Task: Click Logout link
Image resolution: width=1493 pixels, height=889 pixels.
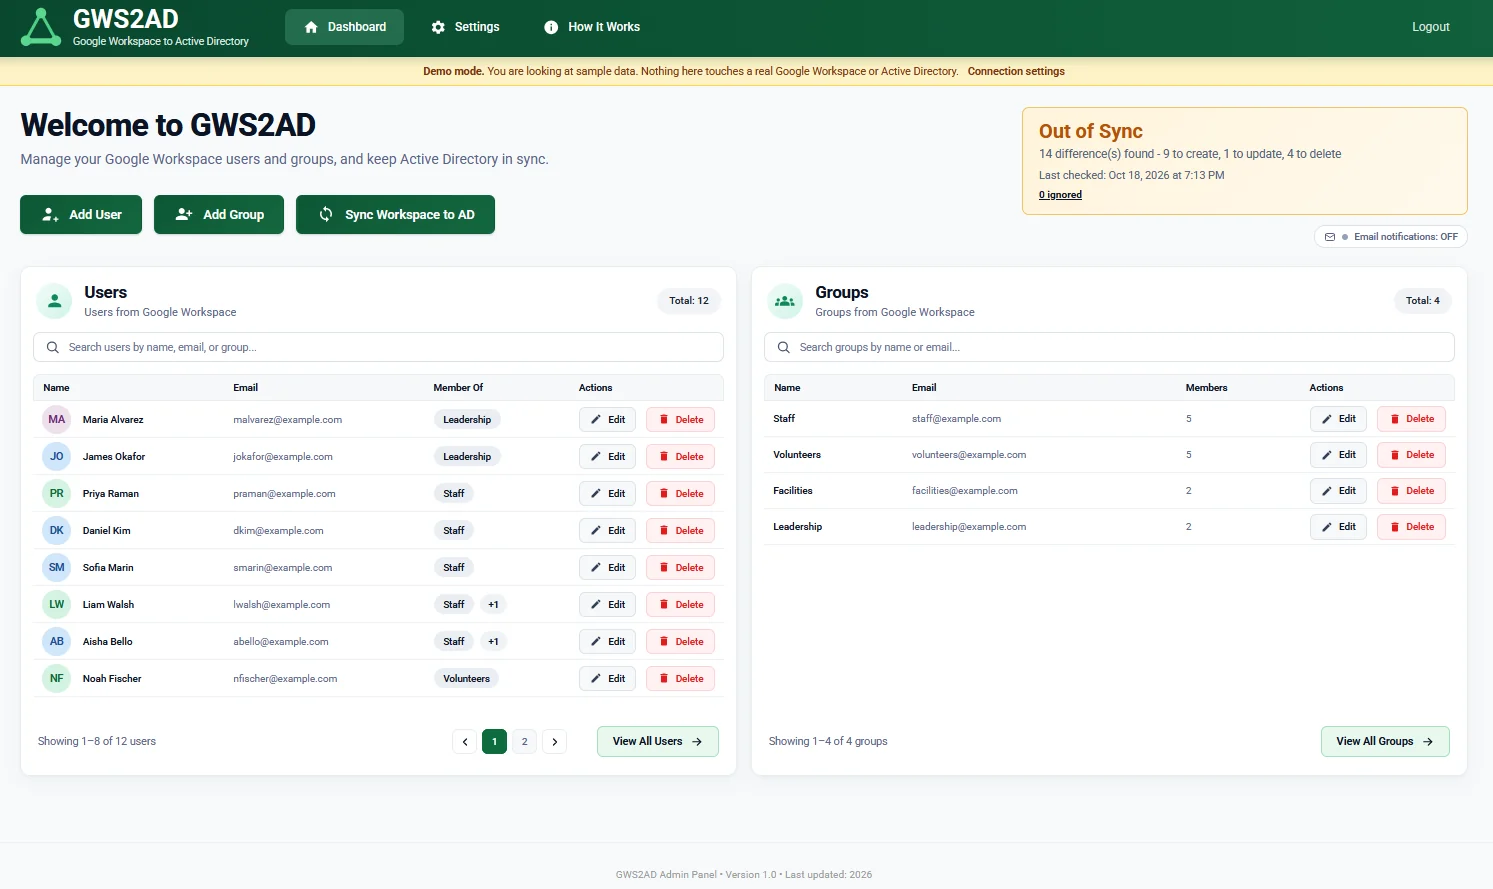Action: point(1430,27)
